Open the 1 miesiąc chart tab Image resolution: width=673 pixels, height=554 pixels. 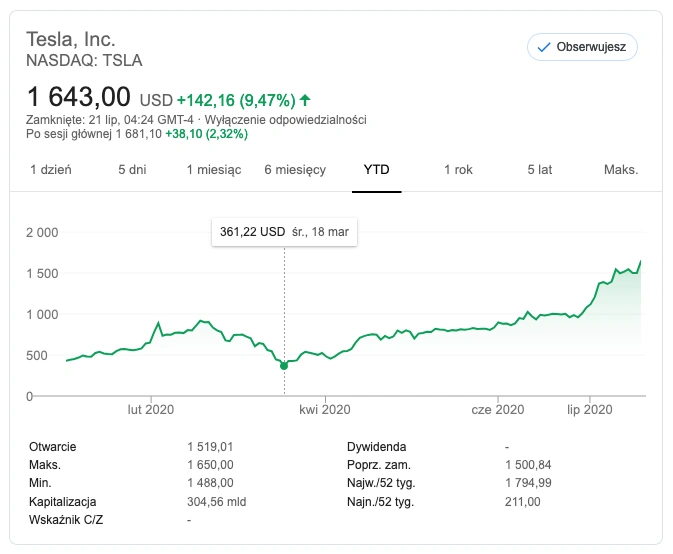[214, 170]
